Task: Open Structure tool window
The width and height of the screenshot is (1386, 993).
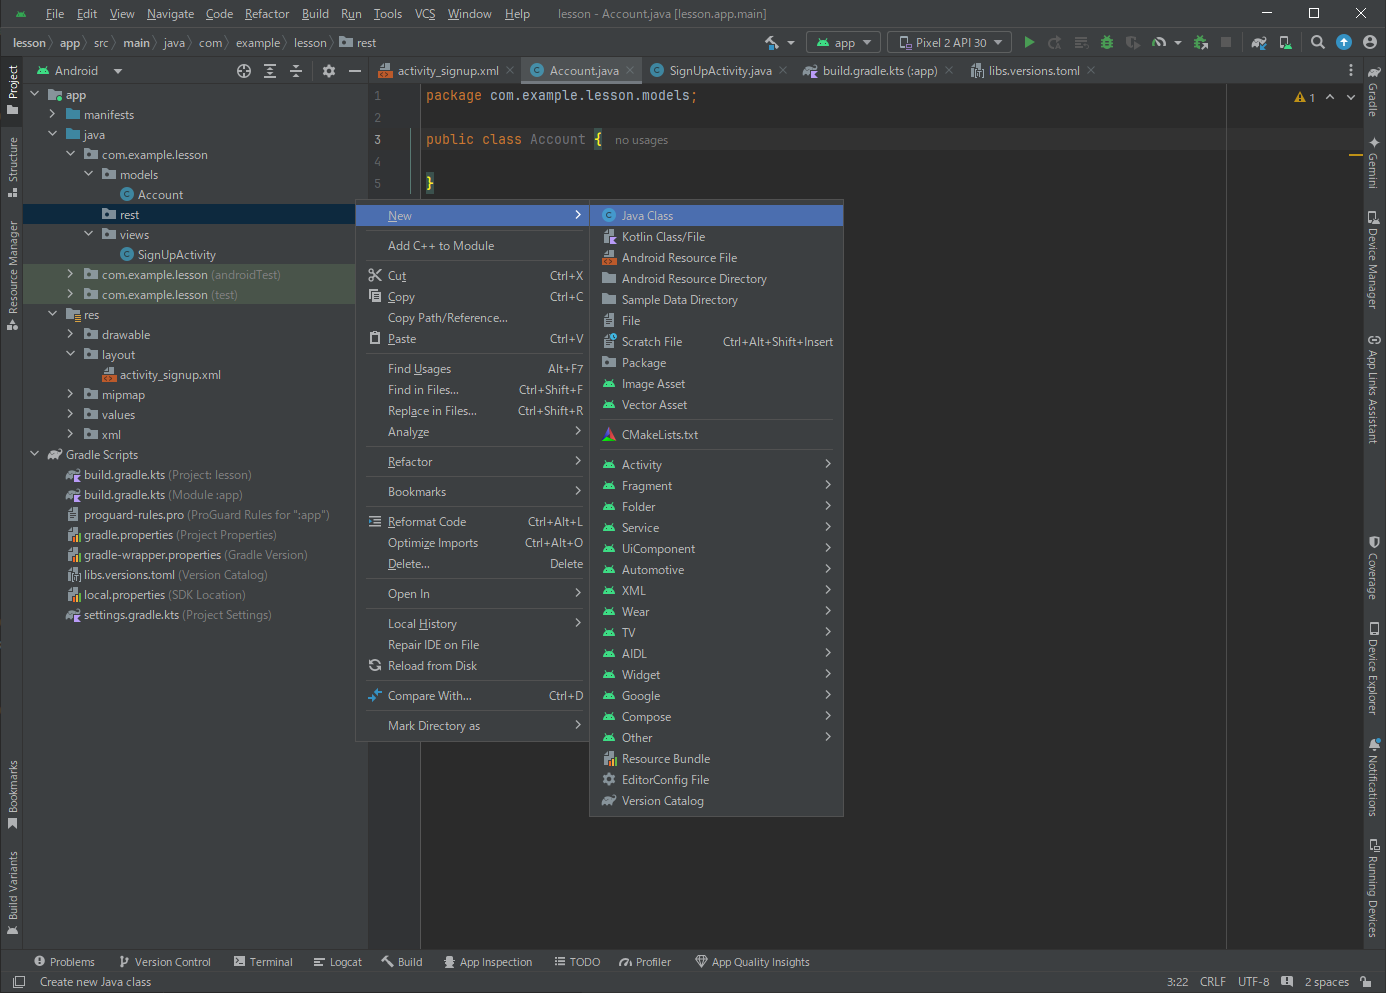Action: [12, 166]
